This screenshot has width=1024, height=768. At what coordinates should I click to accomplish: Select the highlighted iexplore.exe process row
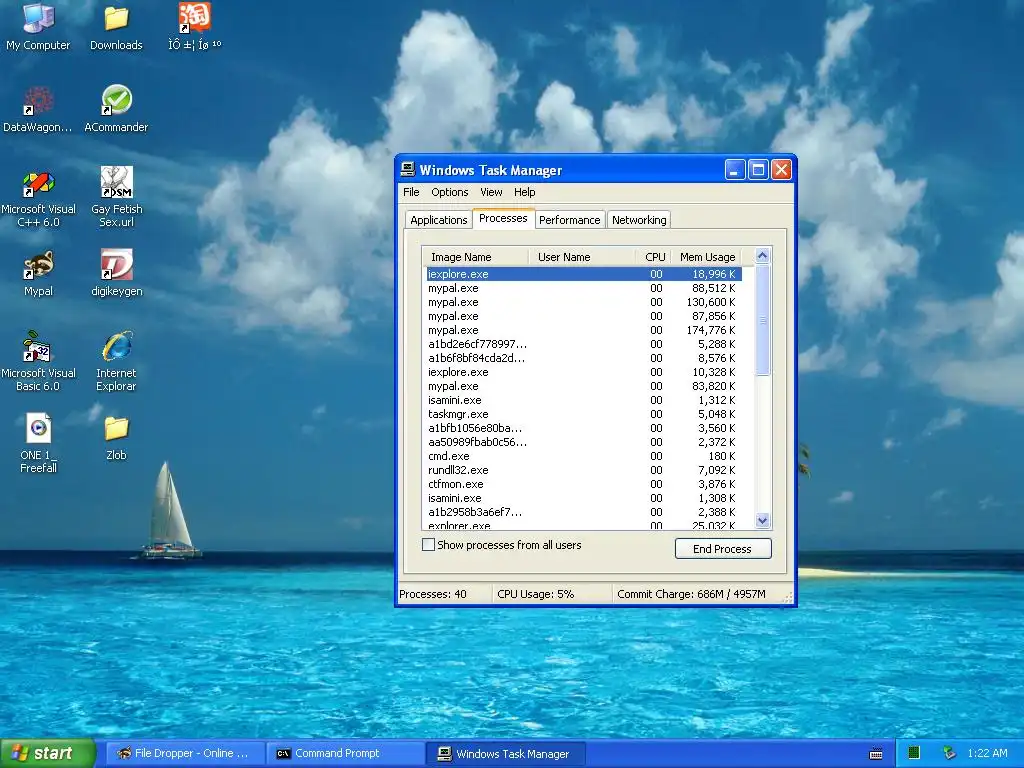coord(584,274)
